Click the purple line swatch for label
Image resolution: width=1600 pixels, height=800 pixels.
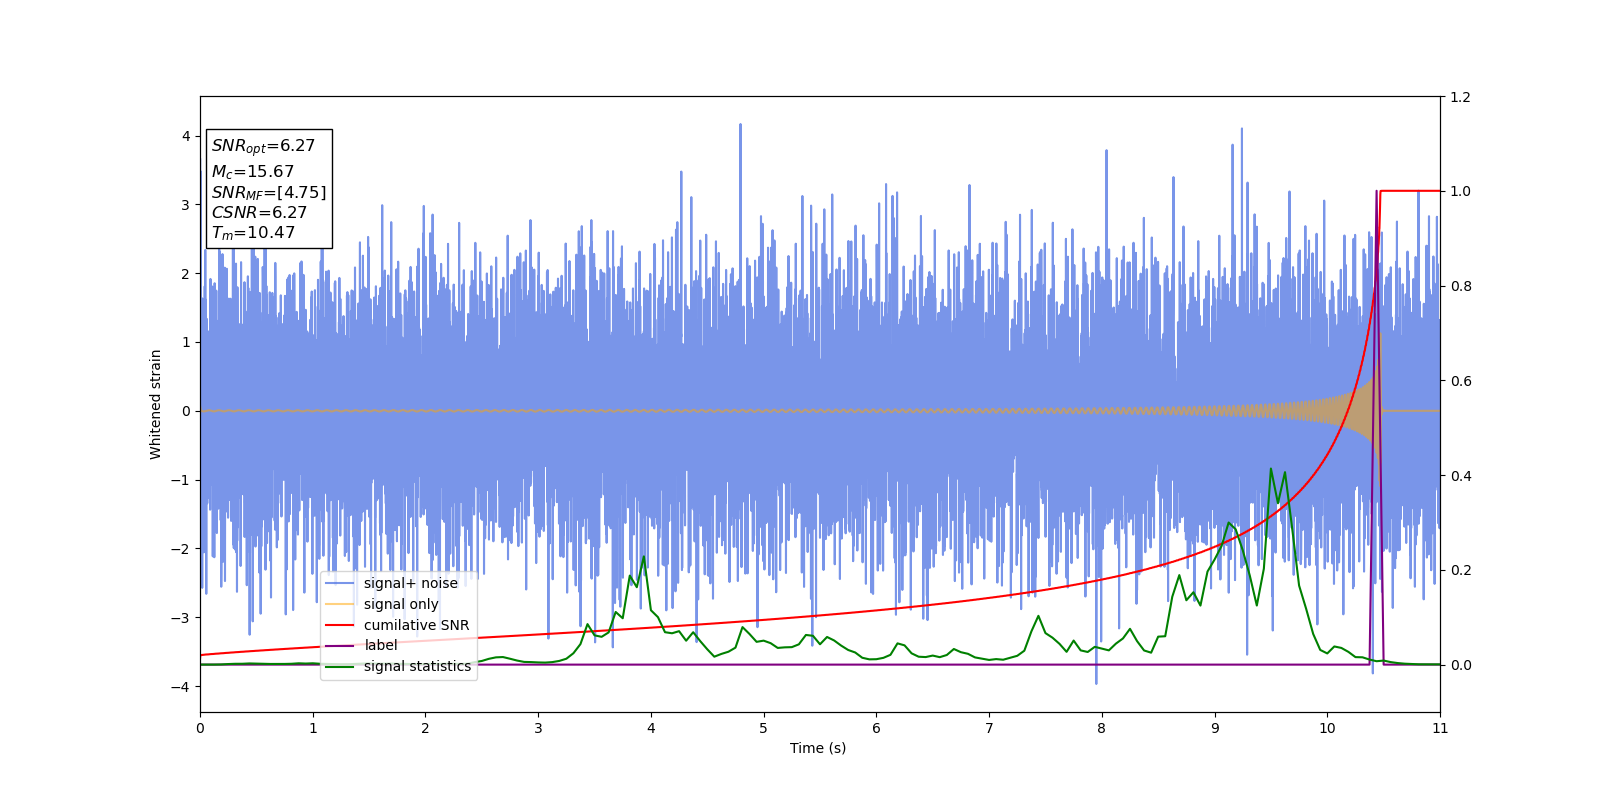point(340,645)
